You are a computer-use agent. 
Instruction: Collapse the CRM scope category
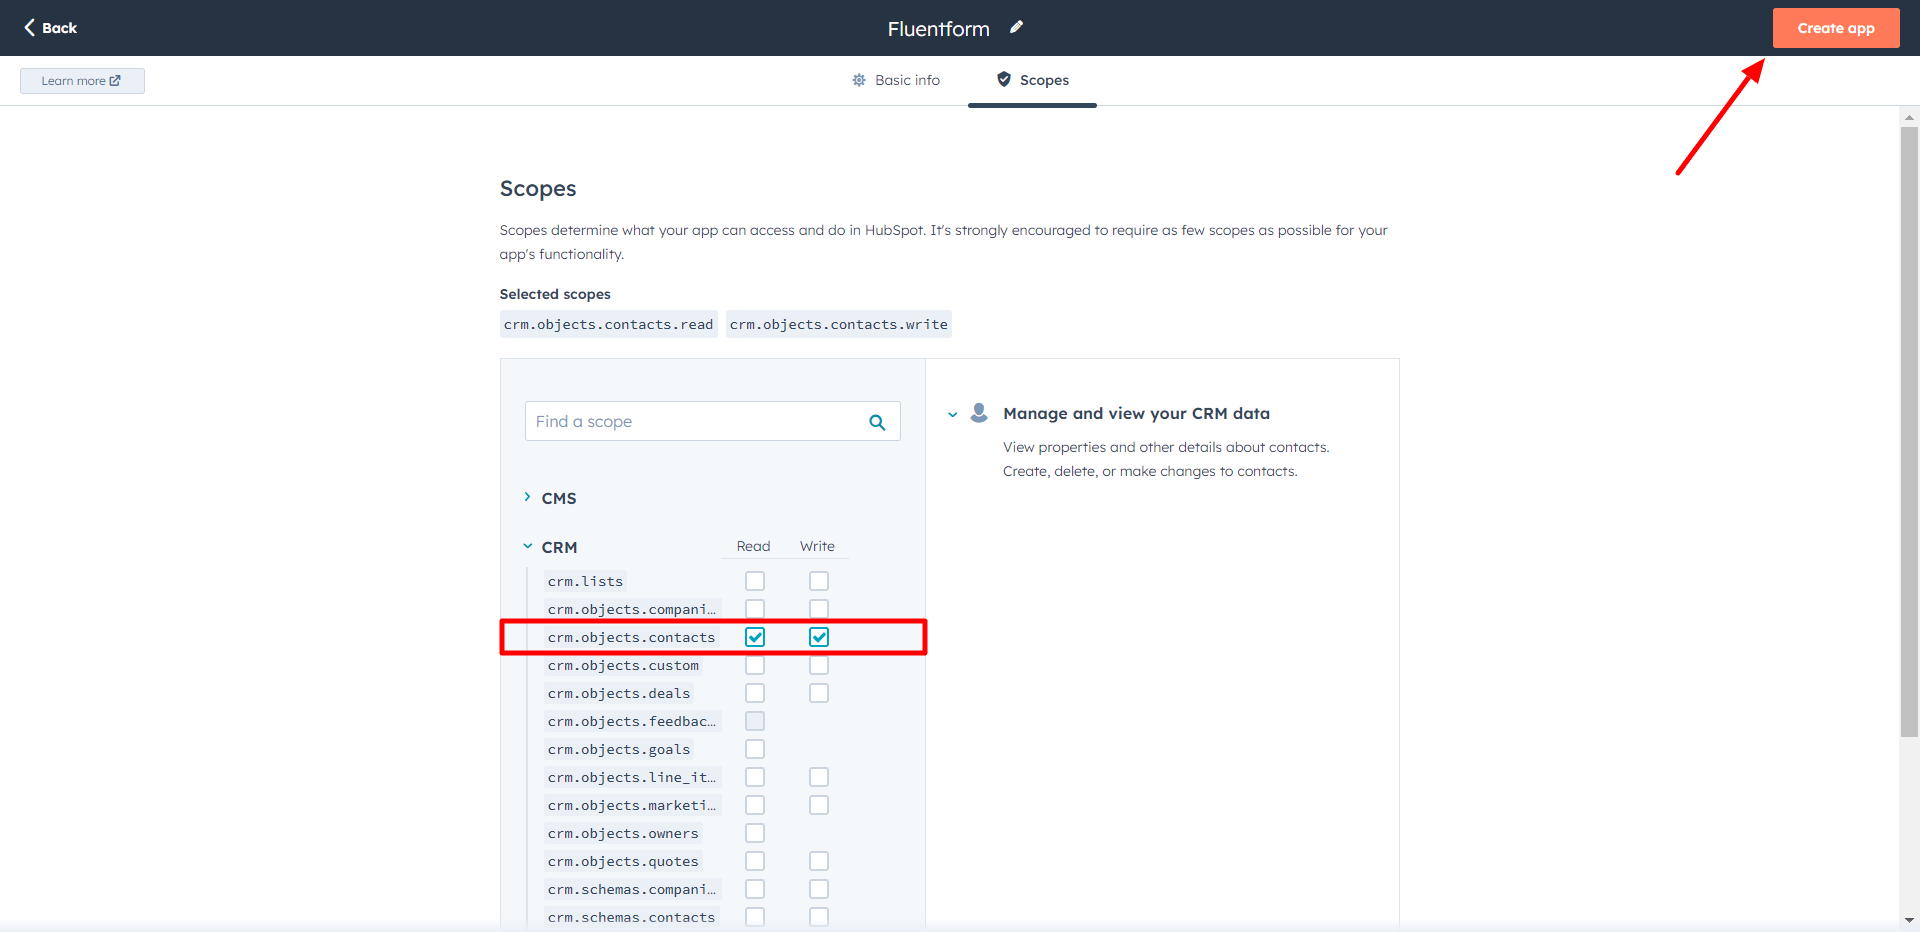tap(528, 547)
